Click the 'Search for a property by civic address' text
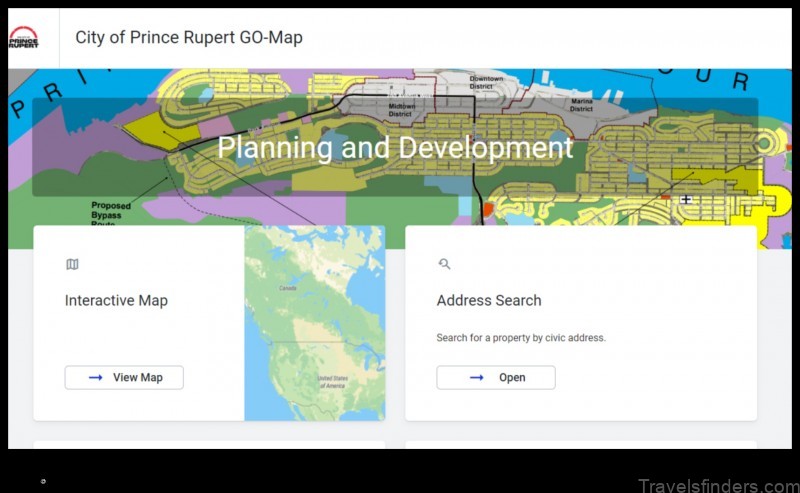 click(521, 338)
